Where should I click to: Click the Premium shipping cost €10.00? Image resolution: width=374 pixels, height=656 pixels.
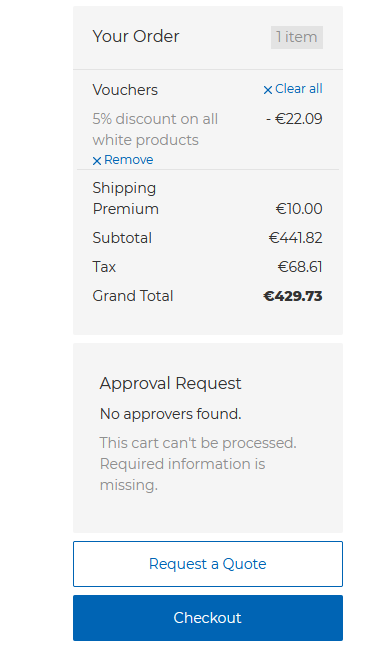pos(299,209)
